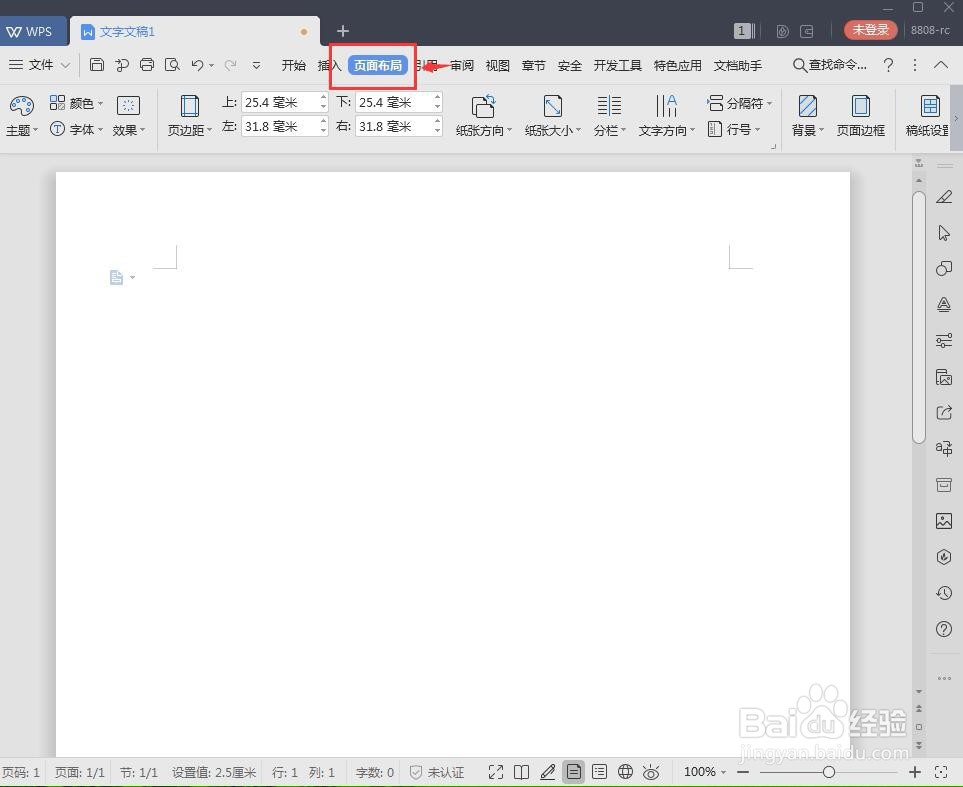
Task: Open a new tab with plus button
Action: (343, 31)
